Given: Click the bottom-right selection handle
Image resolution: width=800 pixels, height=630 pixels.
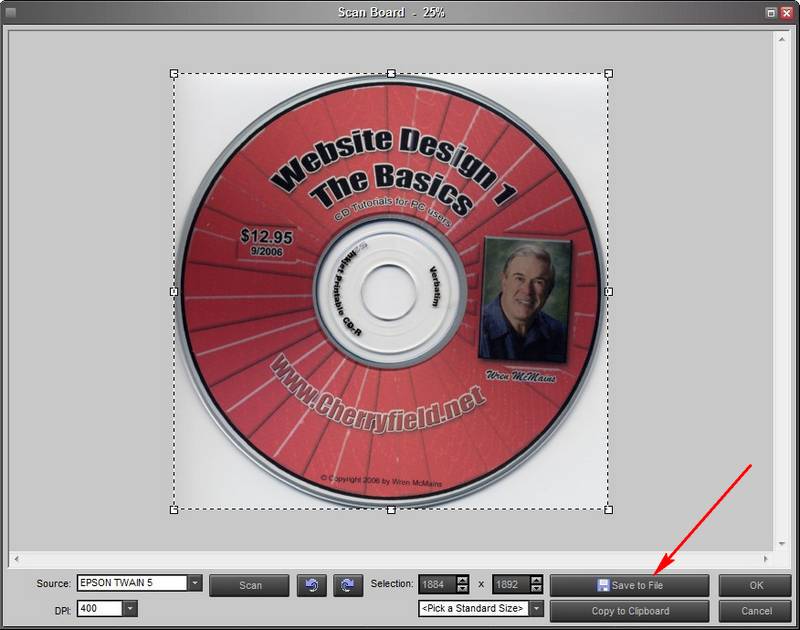Looking at the screenshot, I should point(609,510).
